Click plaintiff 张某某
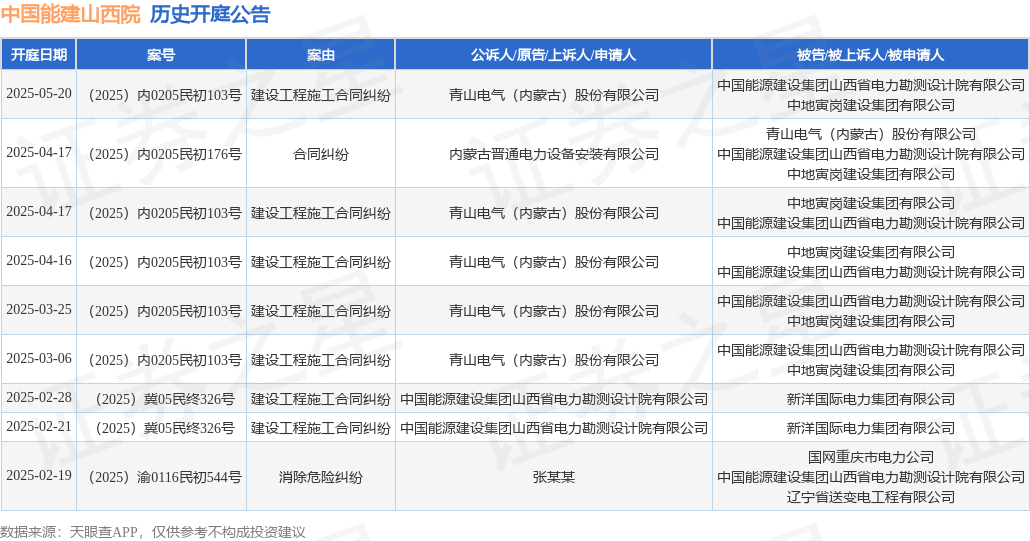The image size is (1030, 541). [x=554, y=477]
